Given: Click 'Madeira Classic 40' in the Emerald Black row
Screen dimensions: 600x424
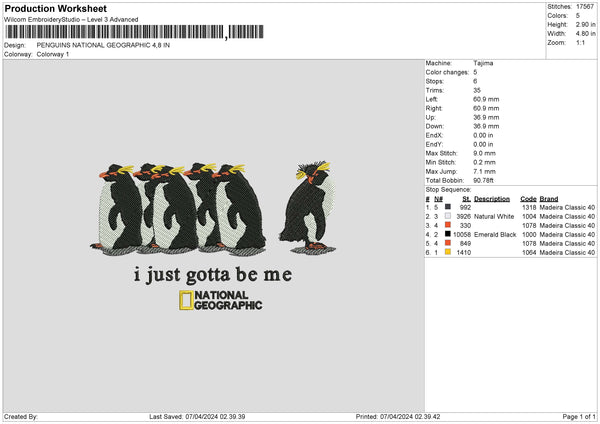Looking at the screenshot, I should click(x=567, y=234).
